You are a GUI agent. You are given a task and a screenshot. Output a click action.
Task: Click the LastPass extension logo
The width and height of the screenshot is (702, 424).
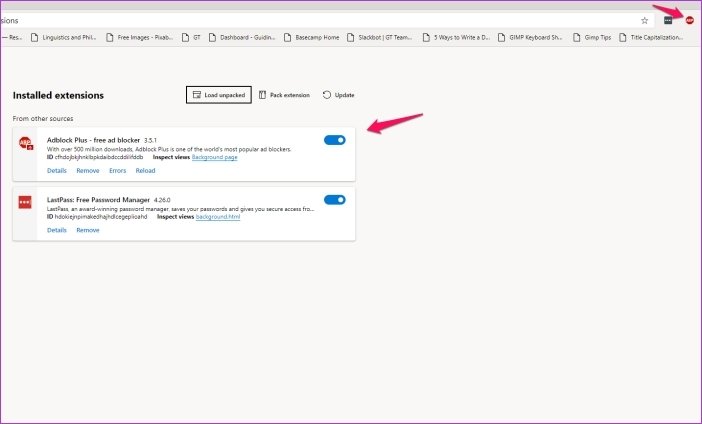click(x=25, y=202)
